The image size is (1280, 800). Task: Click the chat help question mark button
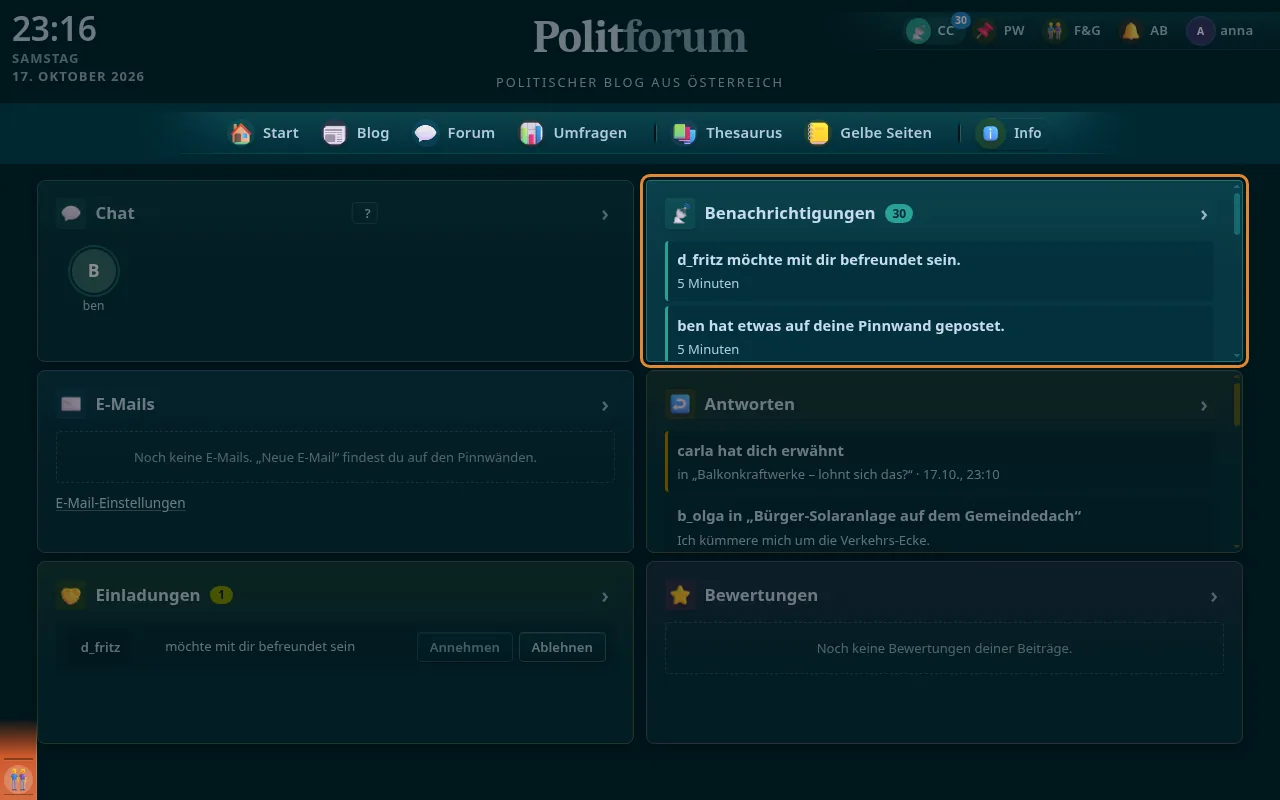[x=365, y=213]
